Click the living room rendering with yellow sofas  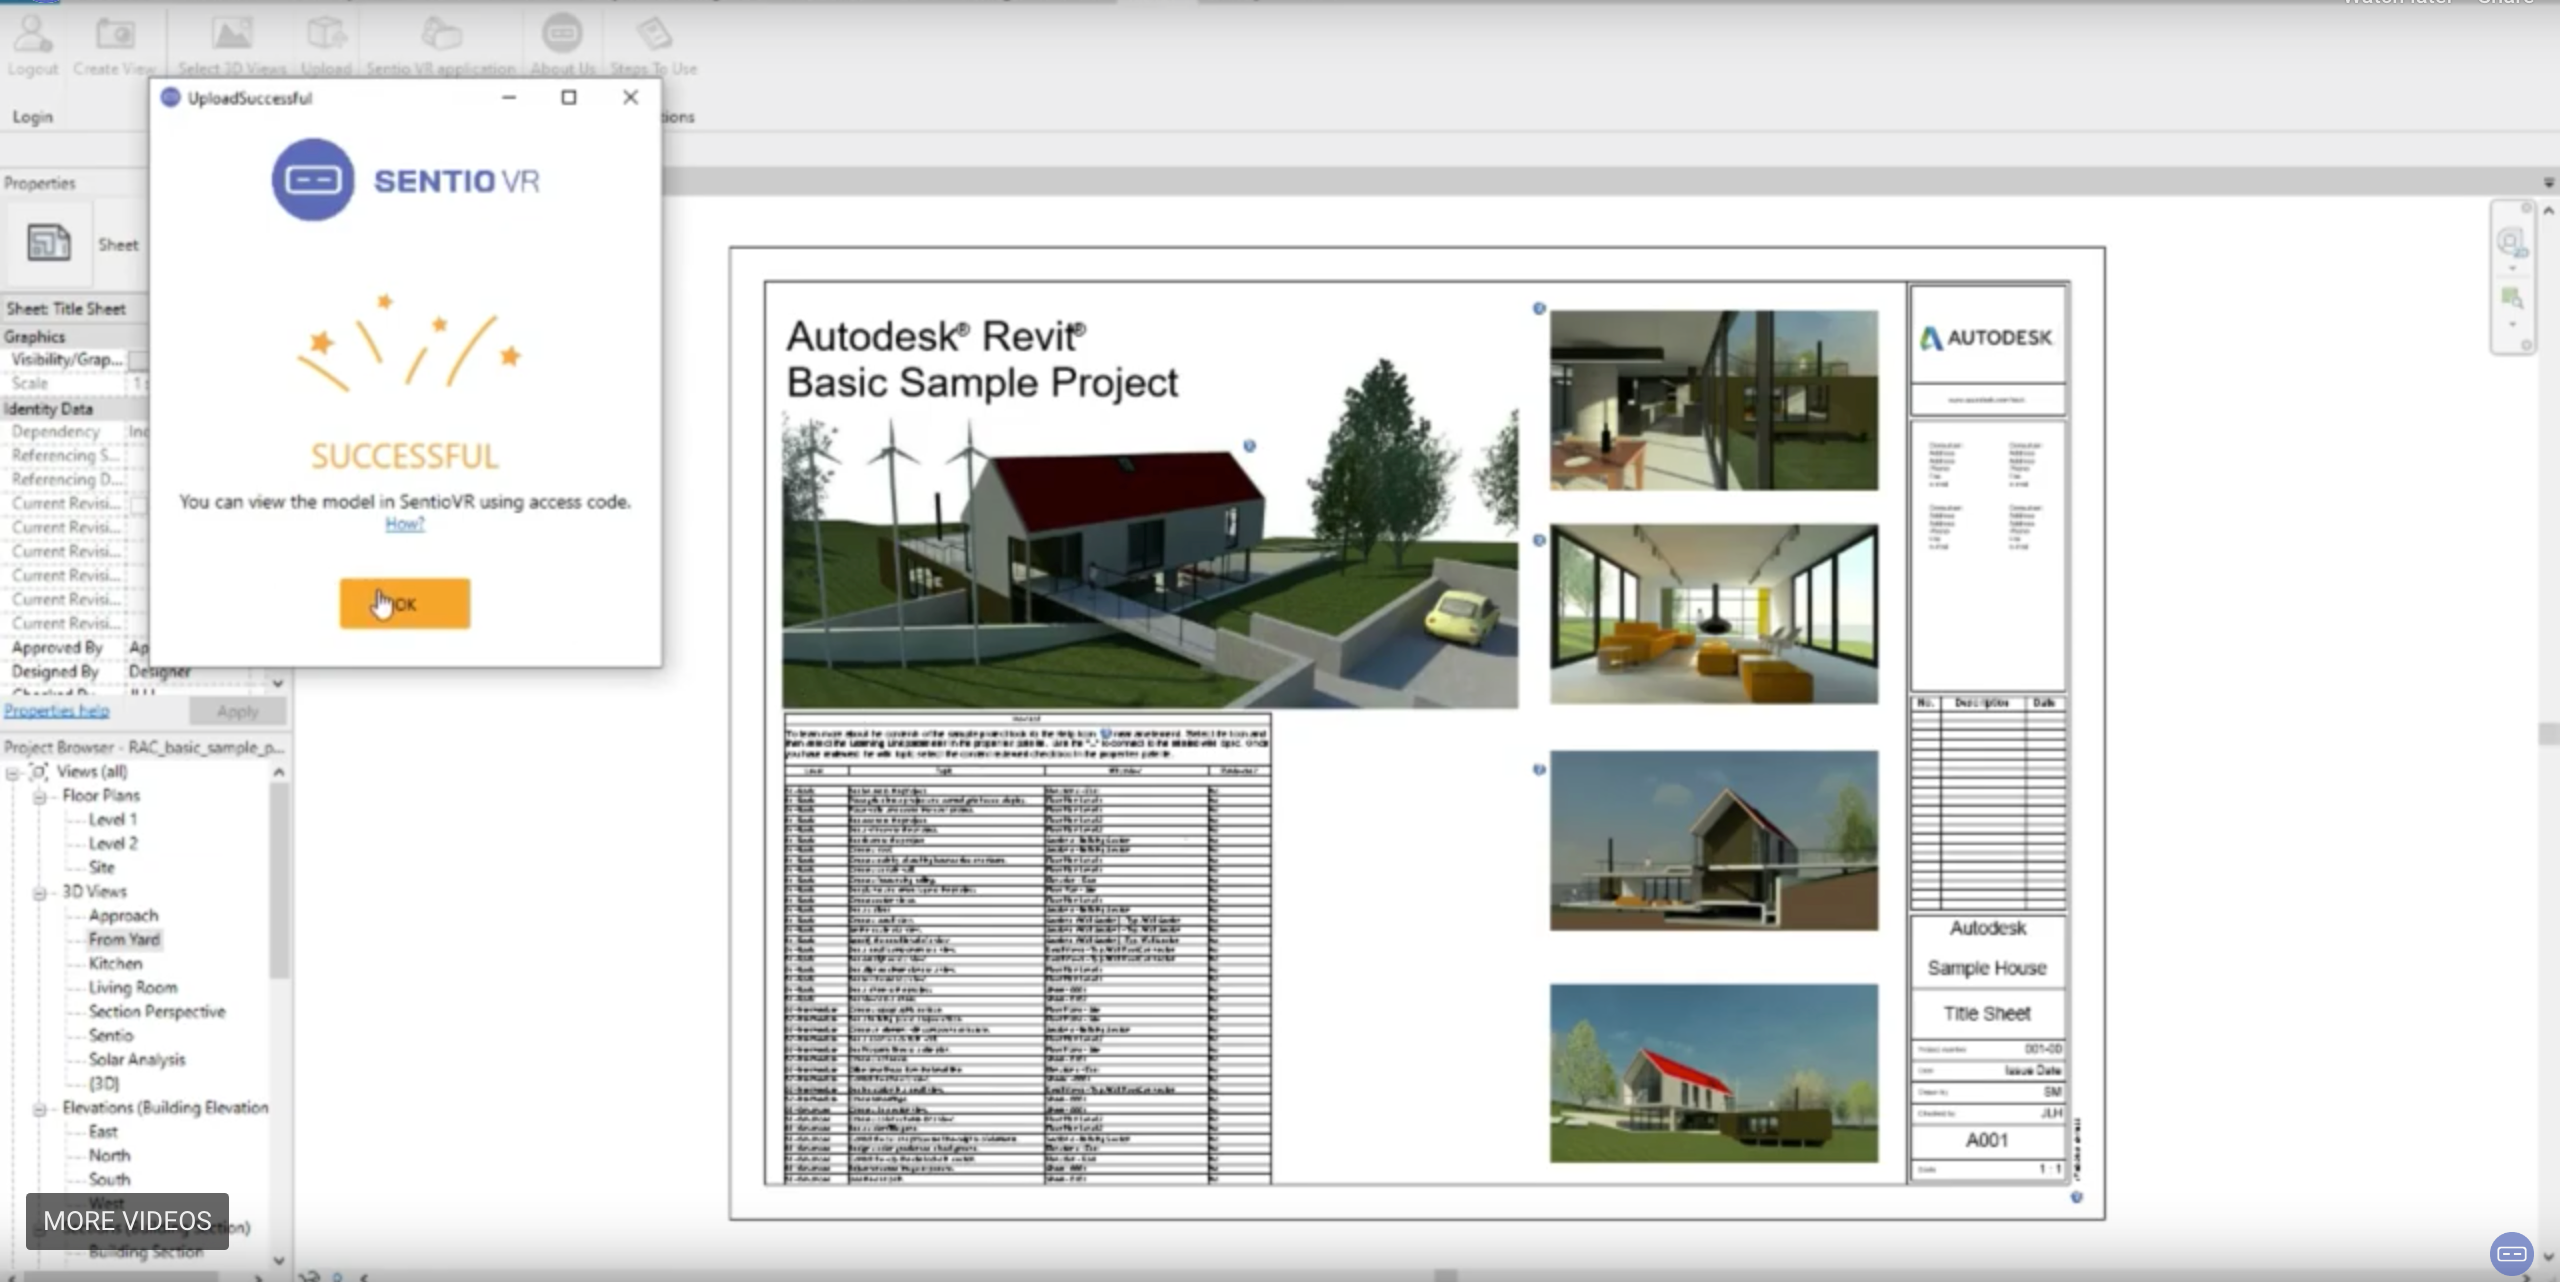(x=1714, y=613)
